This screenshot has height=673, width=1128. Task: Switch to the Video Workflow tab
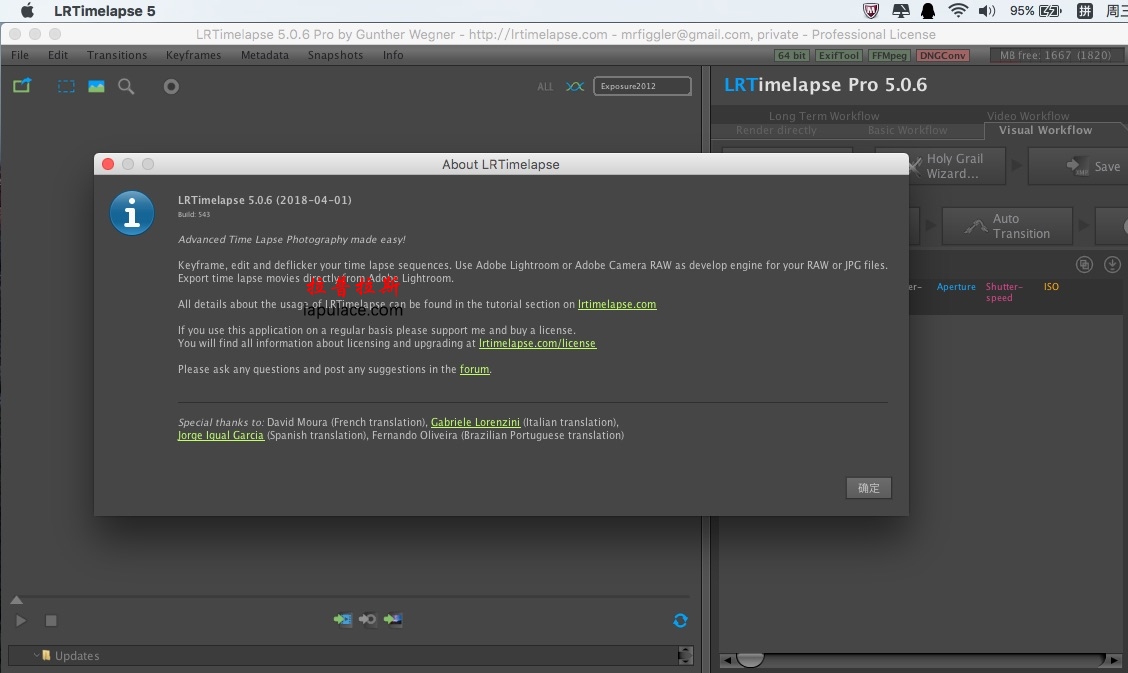coord(1028,116)
